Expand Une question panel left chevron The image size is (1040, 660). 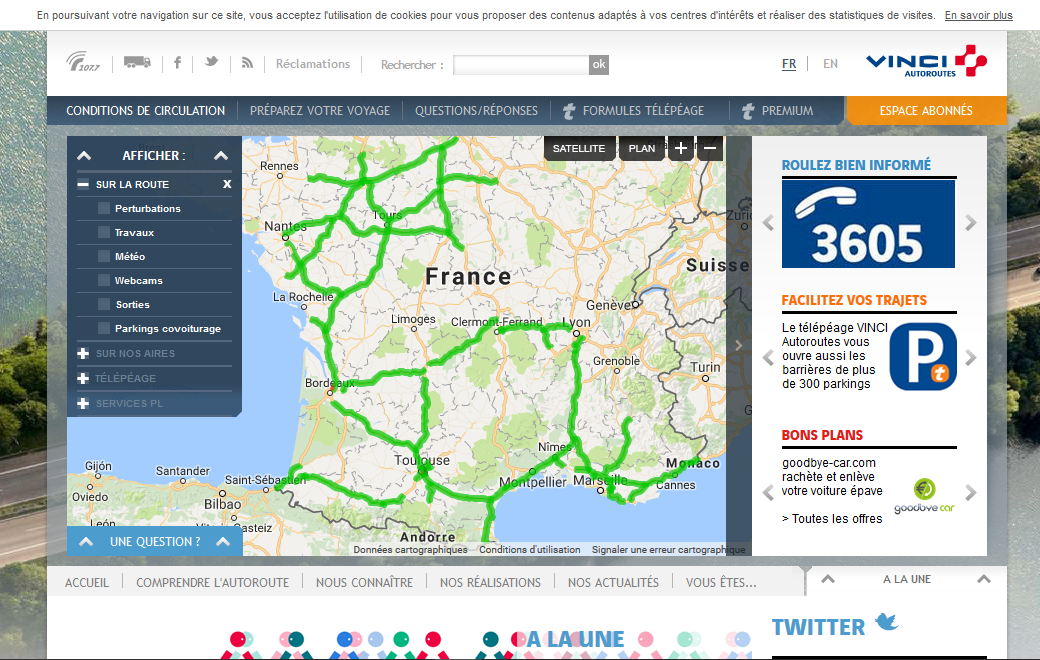[x=86, y=542]
